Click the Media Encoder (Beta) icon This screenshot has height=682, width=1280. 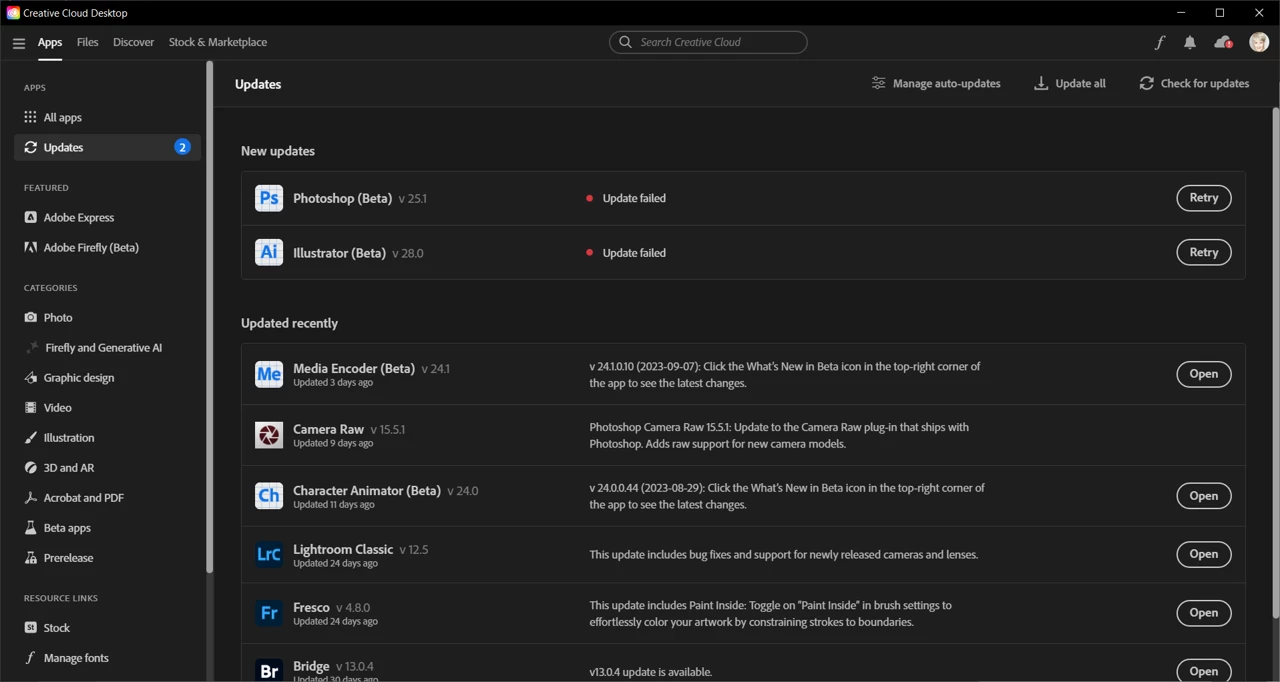[269, 374]
